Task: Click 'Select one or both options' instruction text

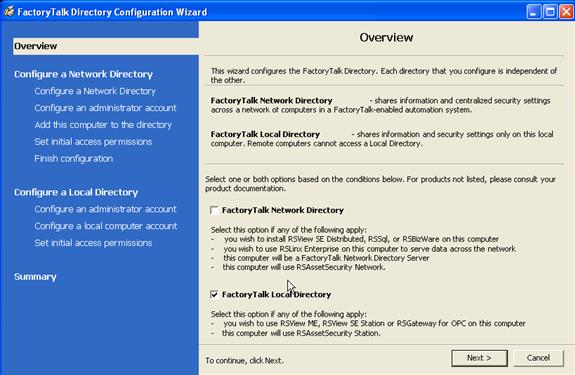Action: coord(380,184)
